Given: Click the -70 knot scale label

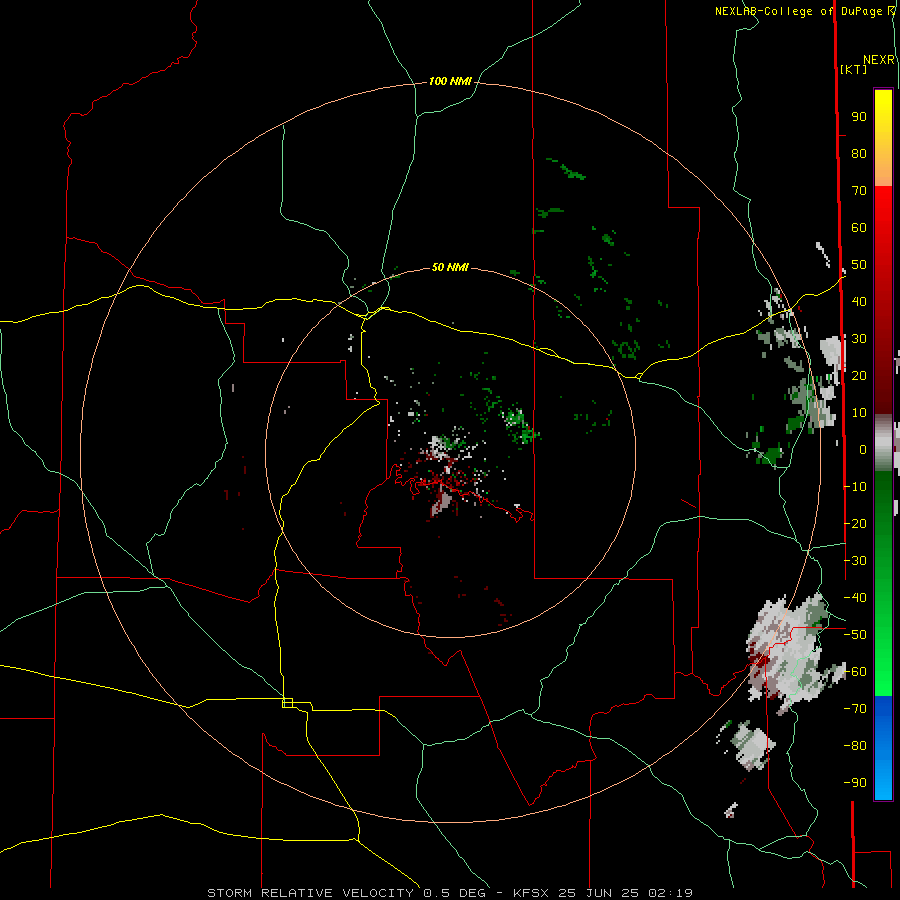Looking at the screenshot, I should coord(855,709).
